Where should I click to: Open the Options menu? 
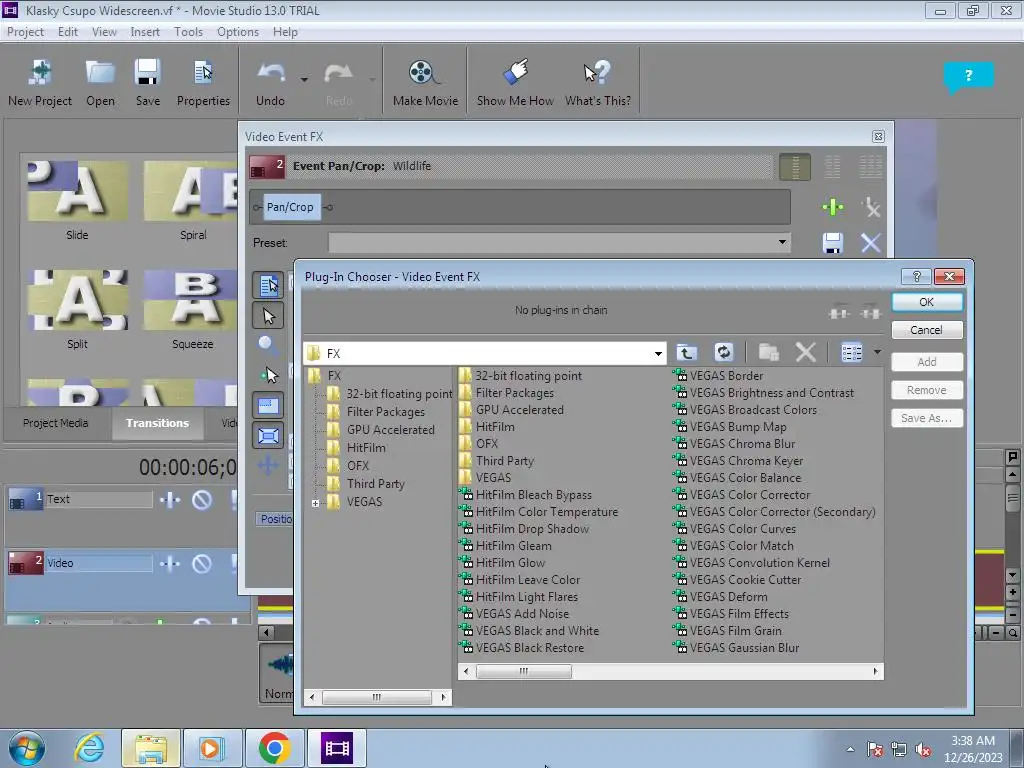coord(238,32)
